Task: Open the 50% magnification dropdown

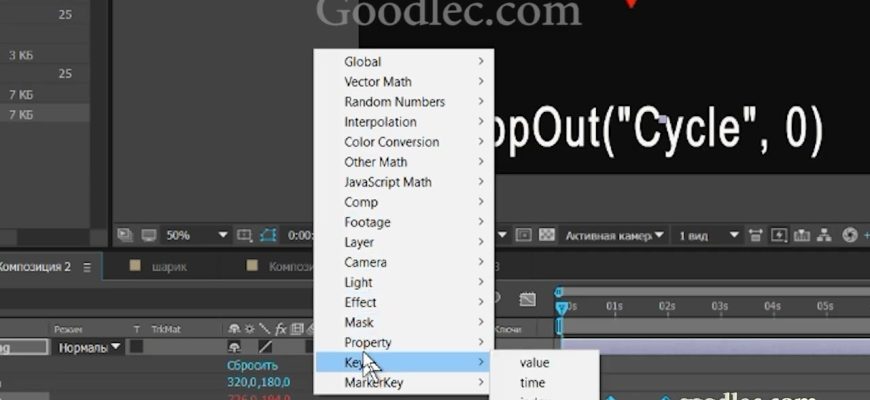Action: tap(197, 235)
